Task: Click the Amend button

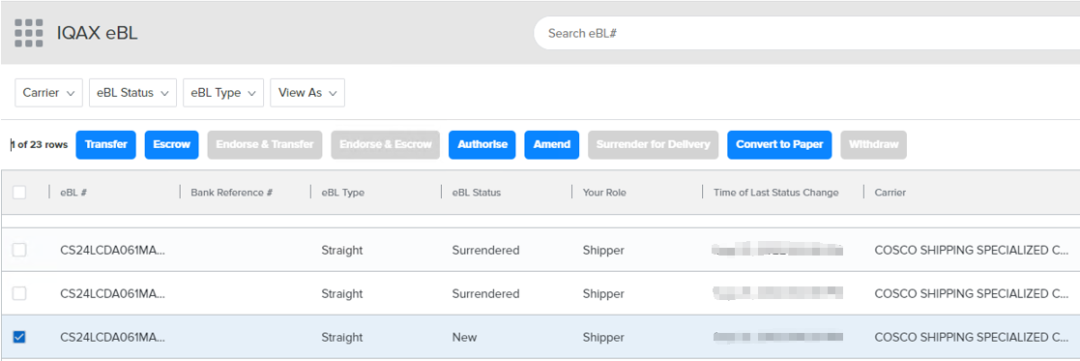Action: coord(552,145)
